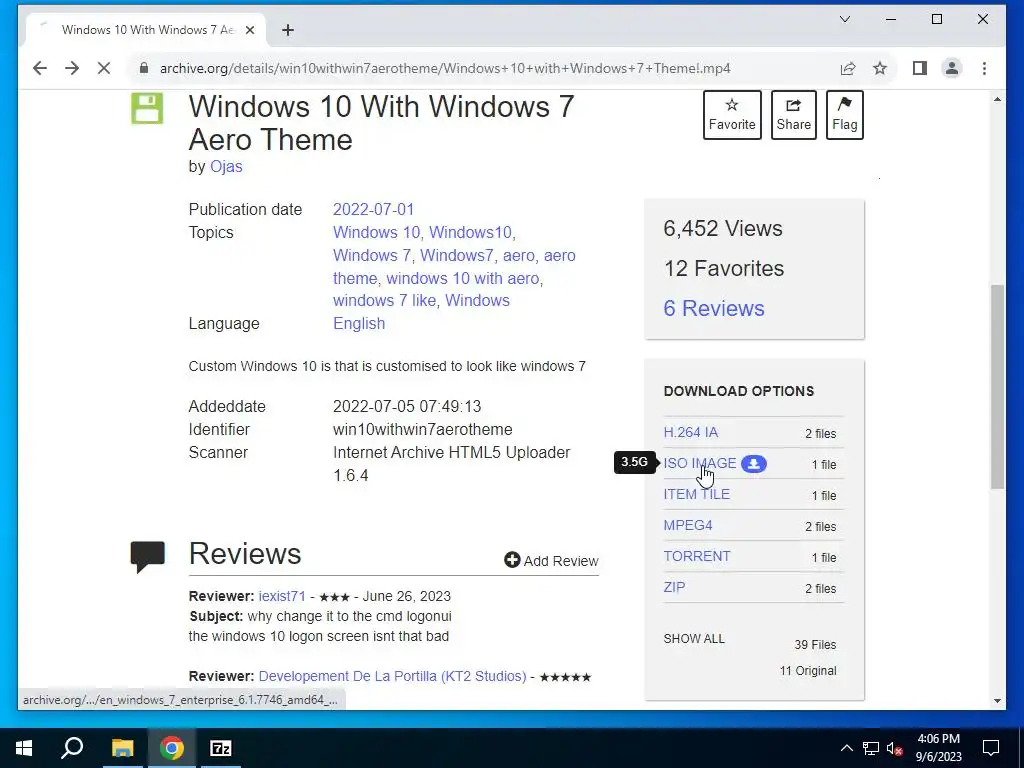Close the Windows 10 With Windows 7 tab
The width and height of the screenshot is (1024, 768).
(x=249, y=30)
